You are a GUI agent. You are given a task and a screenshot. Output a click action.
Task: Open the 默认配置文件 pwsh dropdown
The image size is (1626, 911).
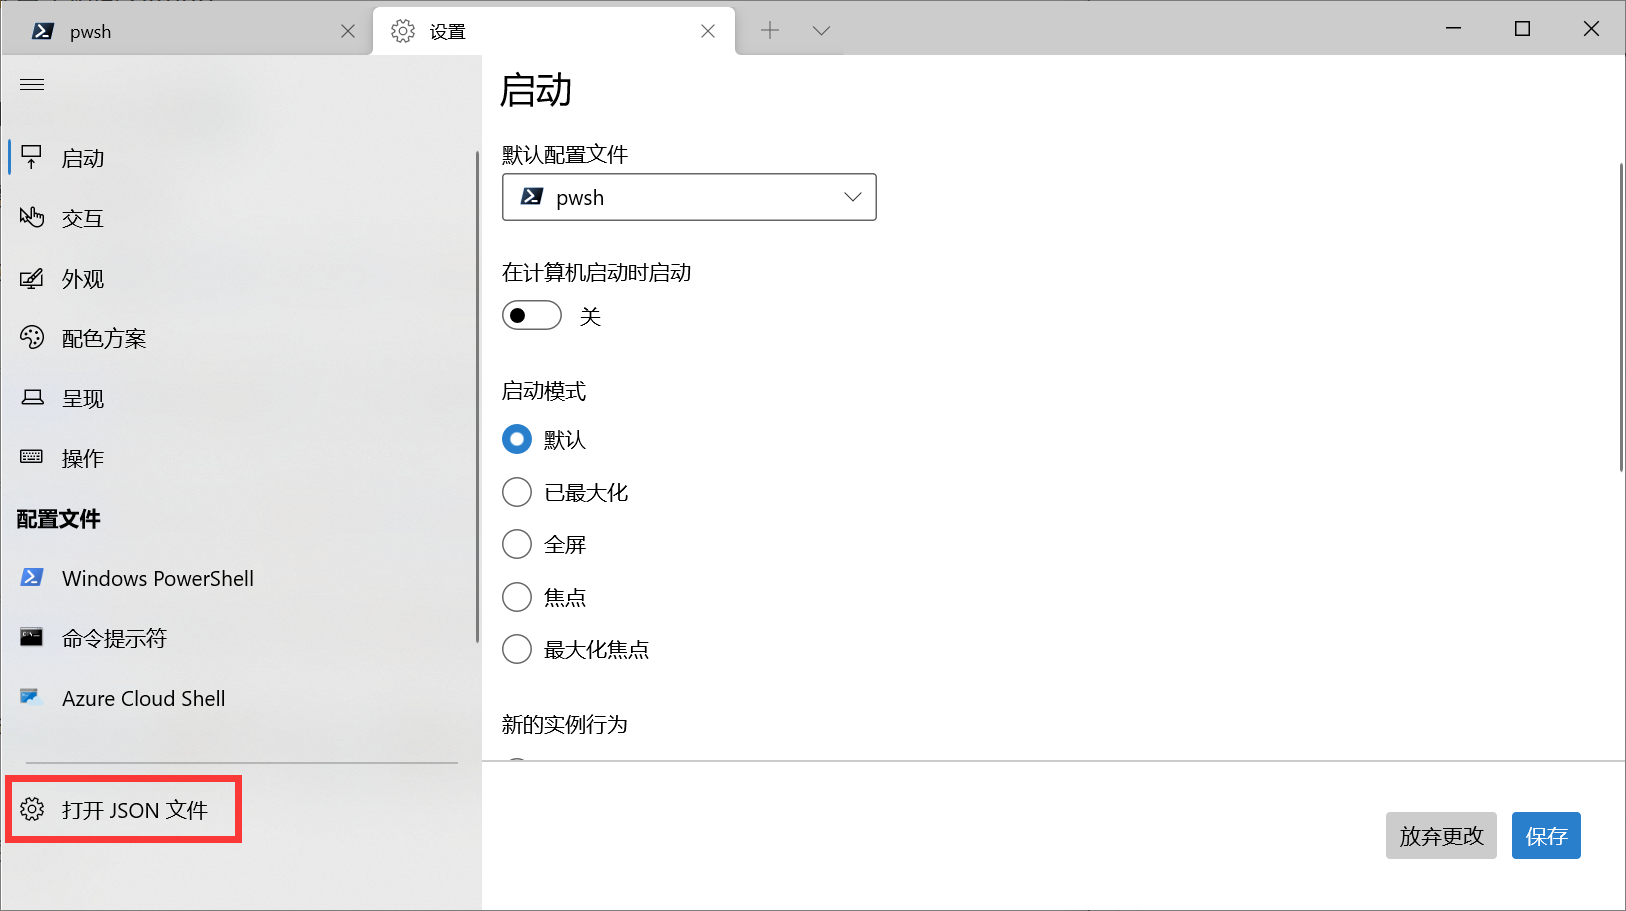(x=689, y=197)
